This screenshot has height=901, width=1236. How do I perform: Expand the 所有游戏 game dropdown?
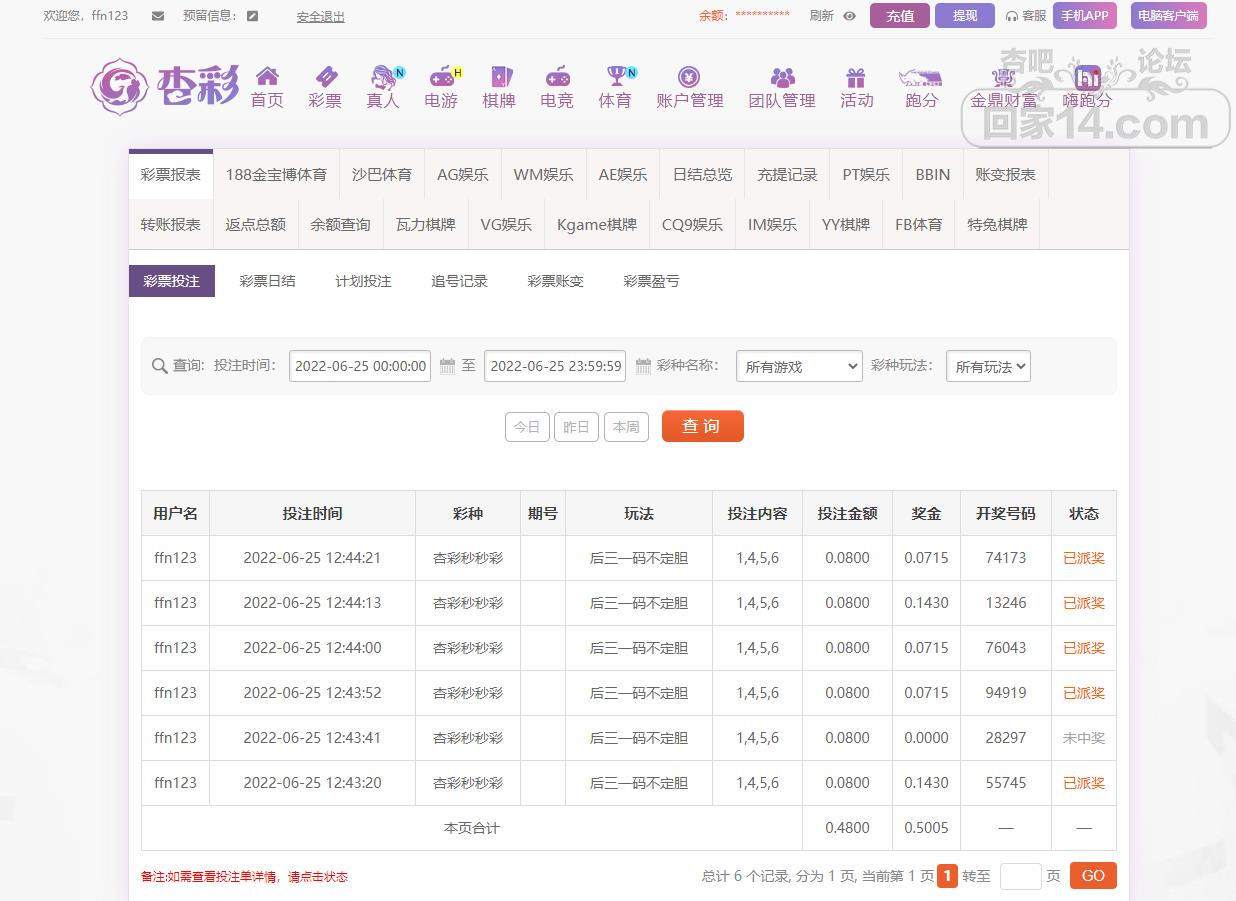[798, 367]
